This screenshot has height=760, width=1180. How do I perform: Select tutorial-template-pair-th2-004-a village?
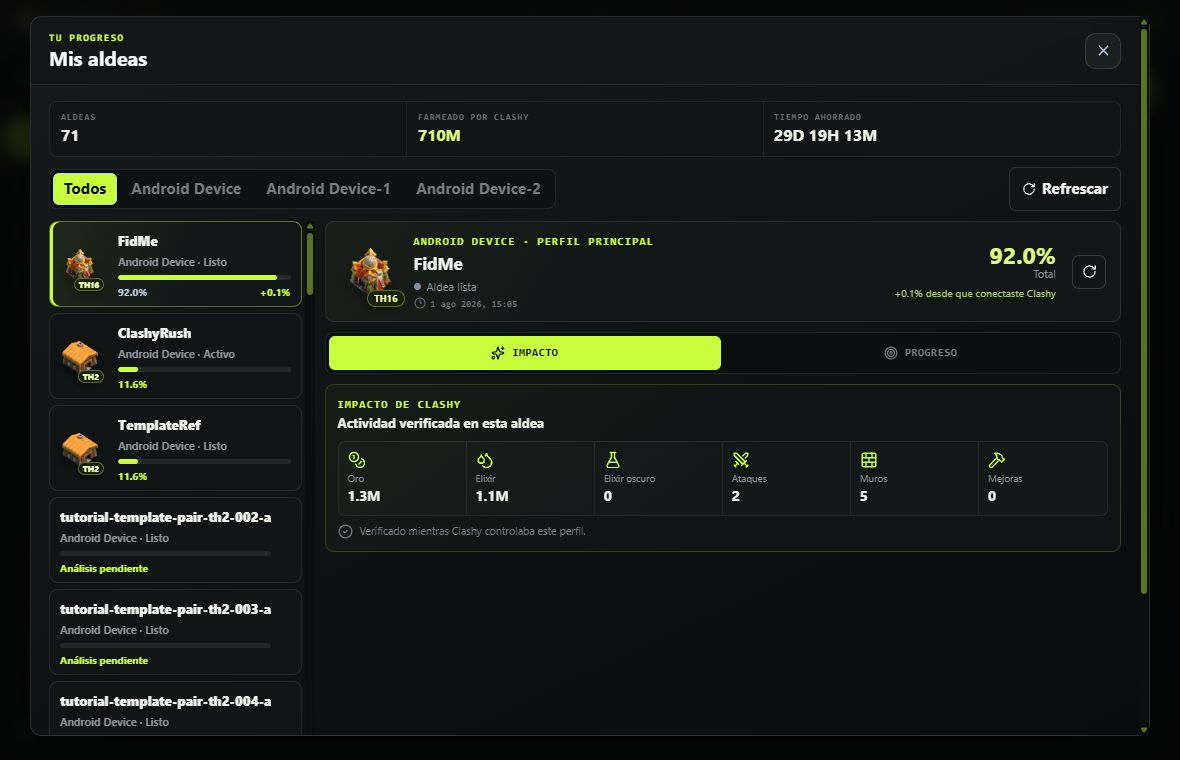[x=175, y=708]
